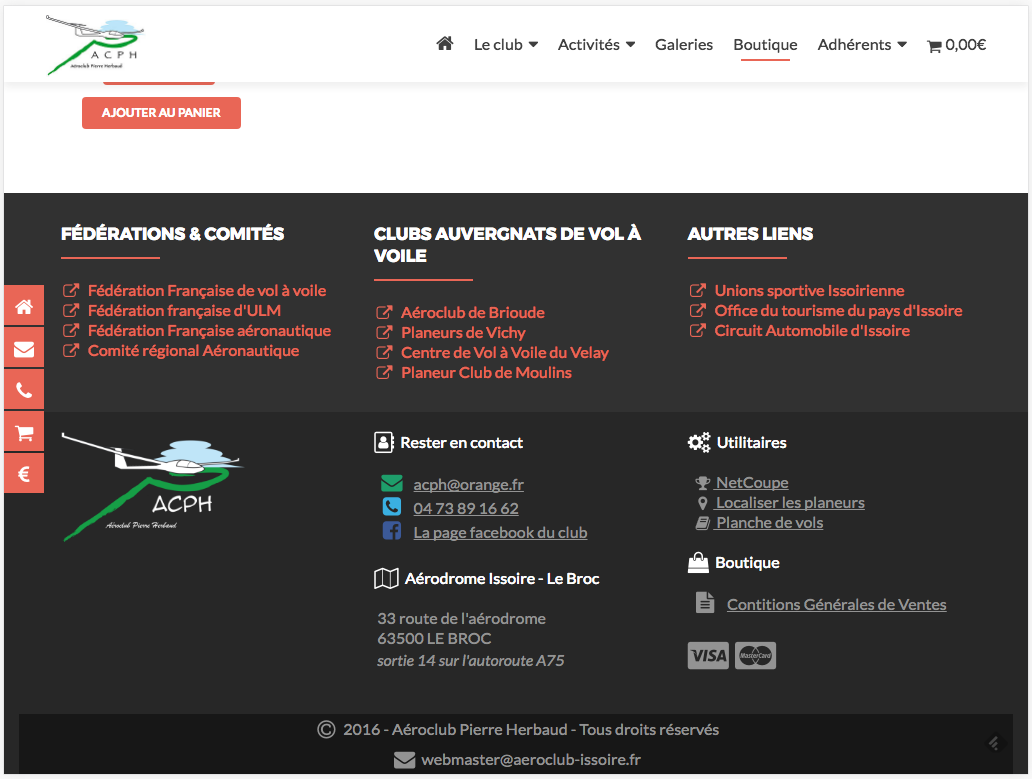Click the envelope icon in left sidebar

(x=24, y=349)
